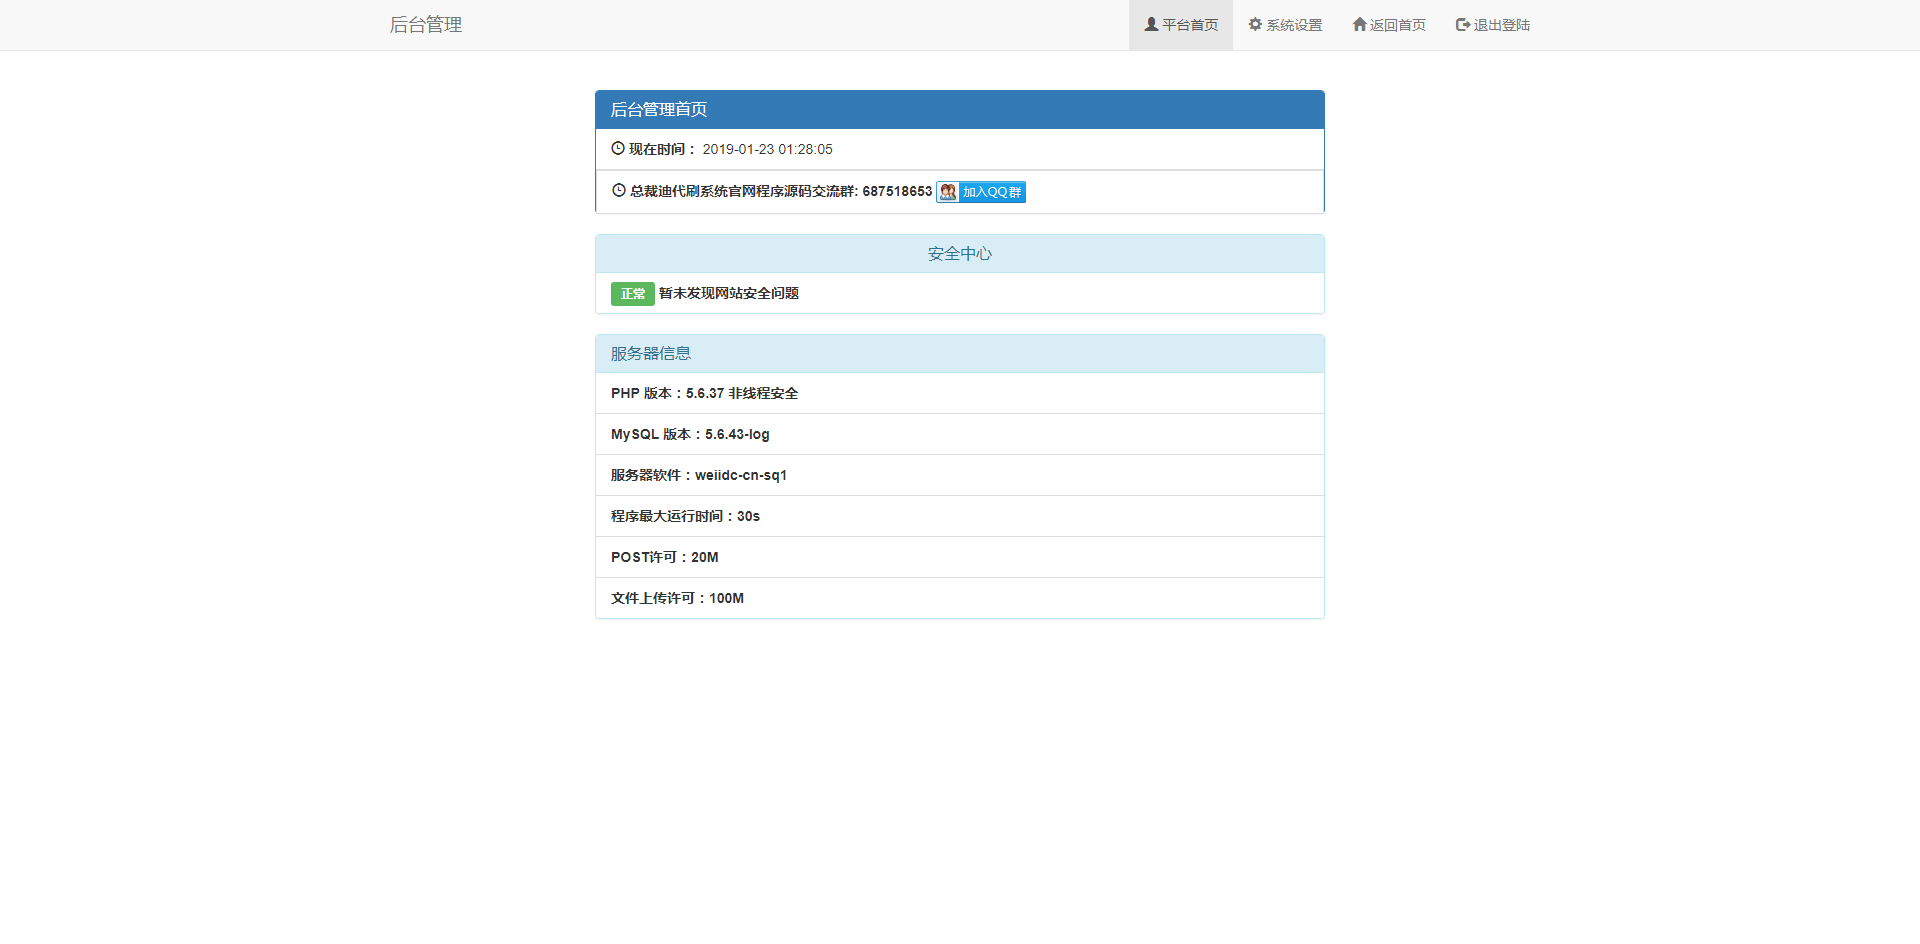This screenshot has height=944, width=1920.
Task: Click the clock icon next to 现在时间
Action: 618,148
